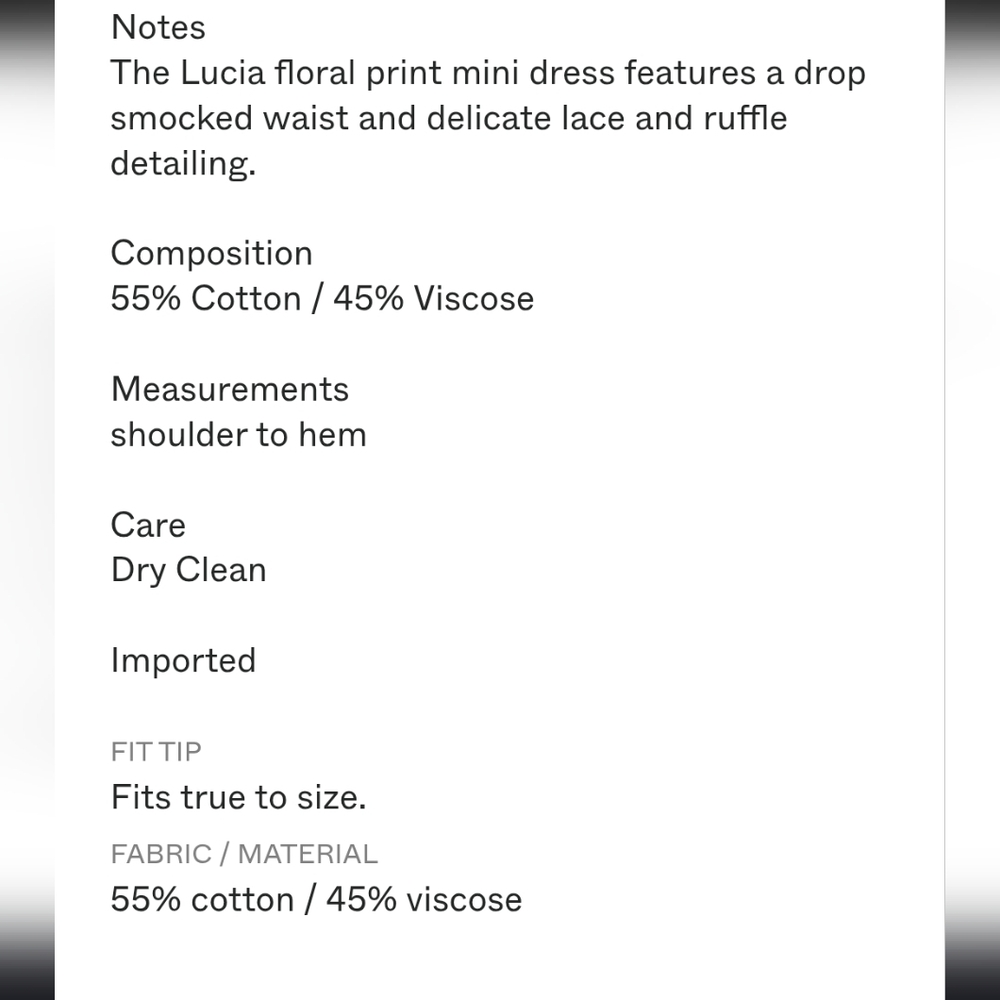Viewport: 1000px width, 1000px height.
Task: Click the word 'detailing.' in the notes
Action: coord(183,164)
